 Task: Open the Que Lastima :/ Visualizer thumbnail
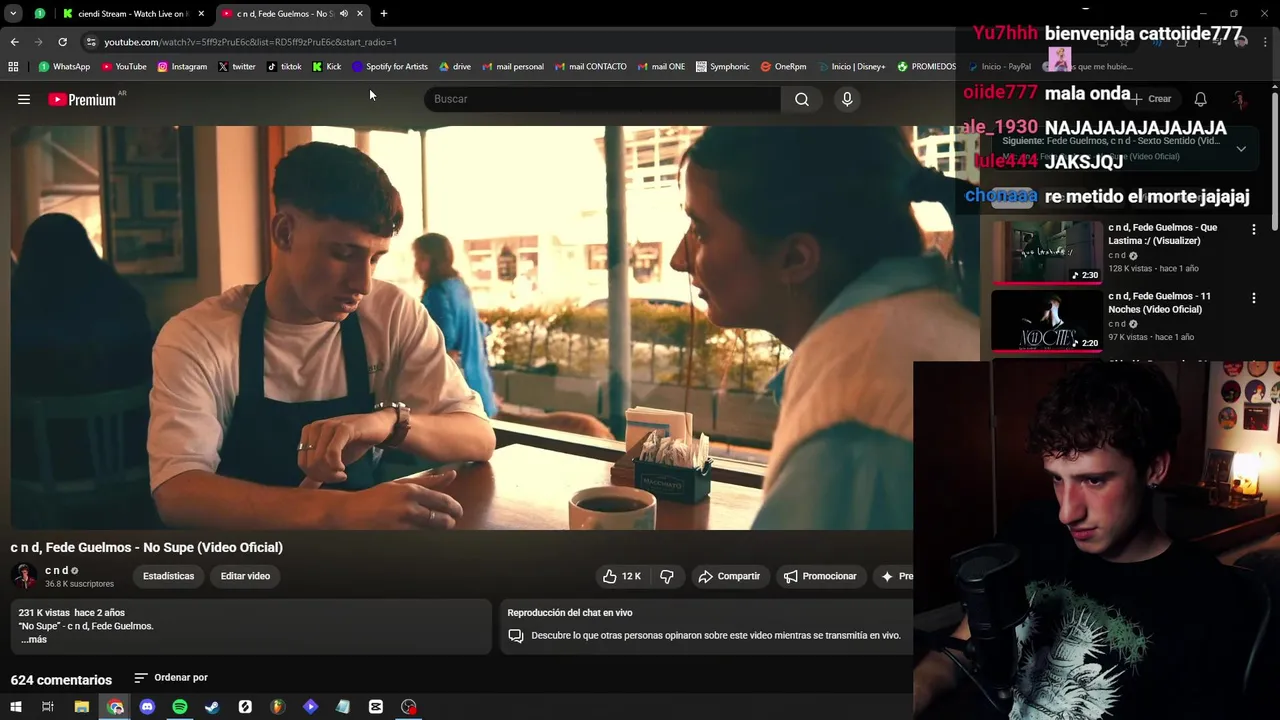tap(1047, 251)
